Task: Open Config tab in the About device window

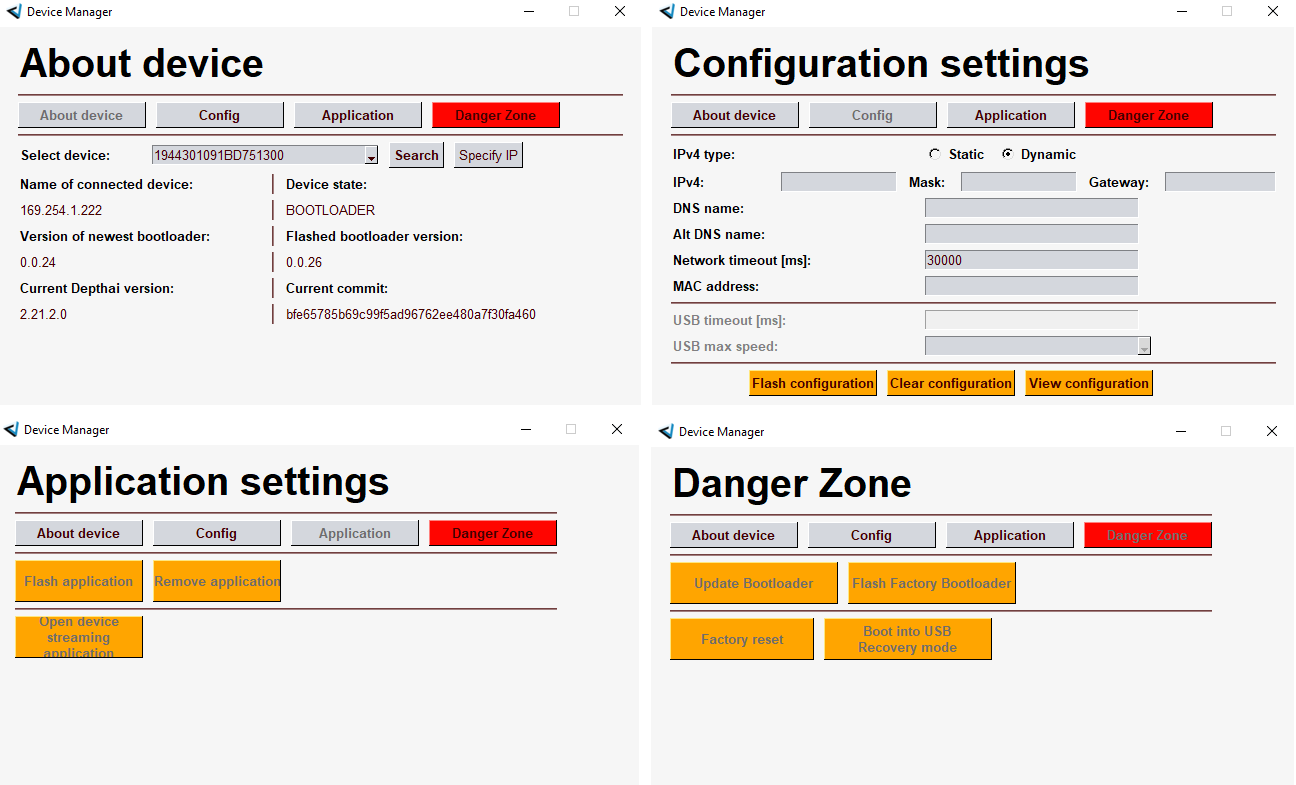Action: [219, 115]
